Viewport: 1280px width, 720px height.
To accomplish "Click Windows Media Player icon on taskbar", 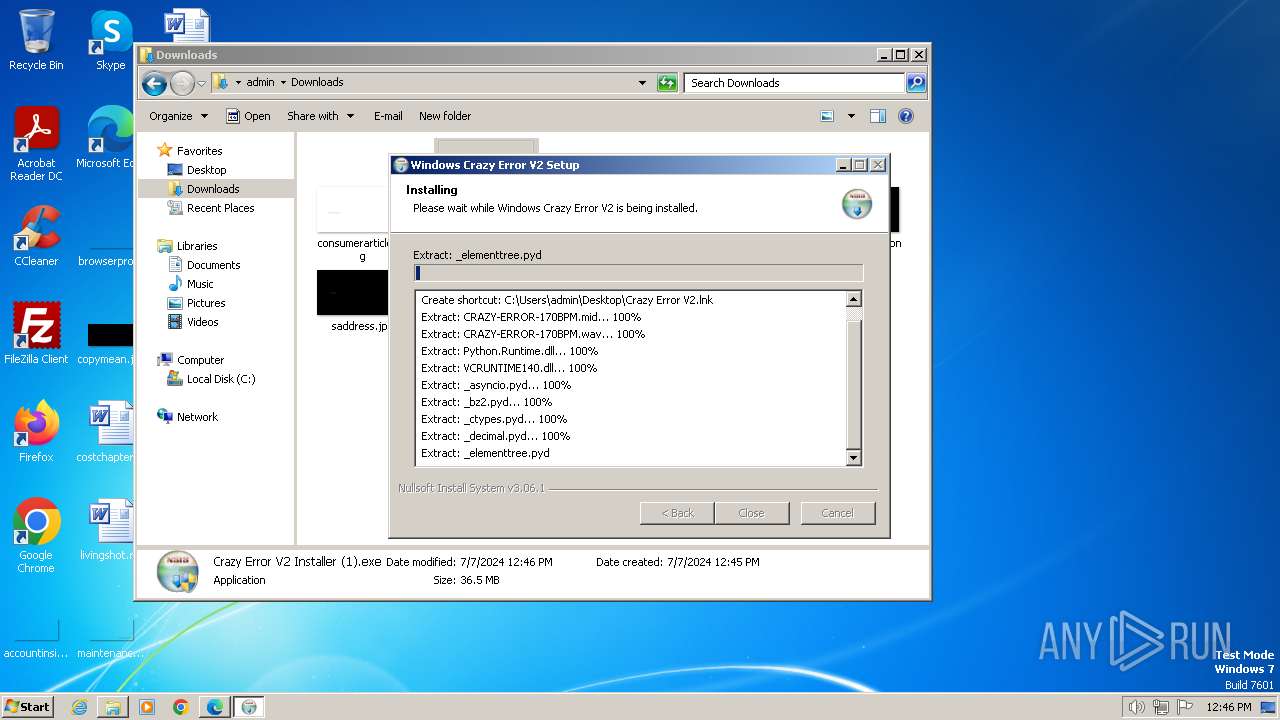I will [147, 707].
